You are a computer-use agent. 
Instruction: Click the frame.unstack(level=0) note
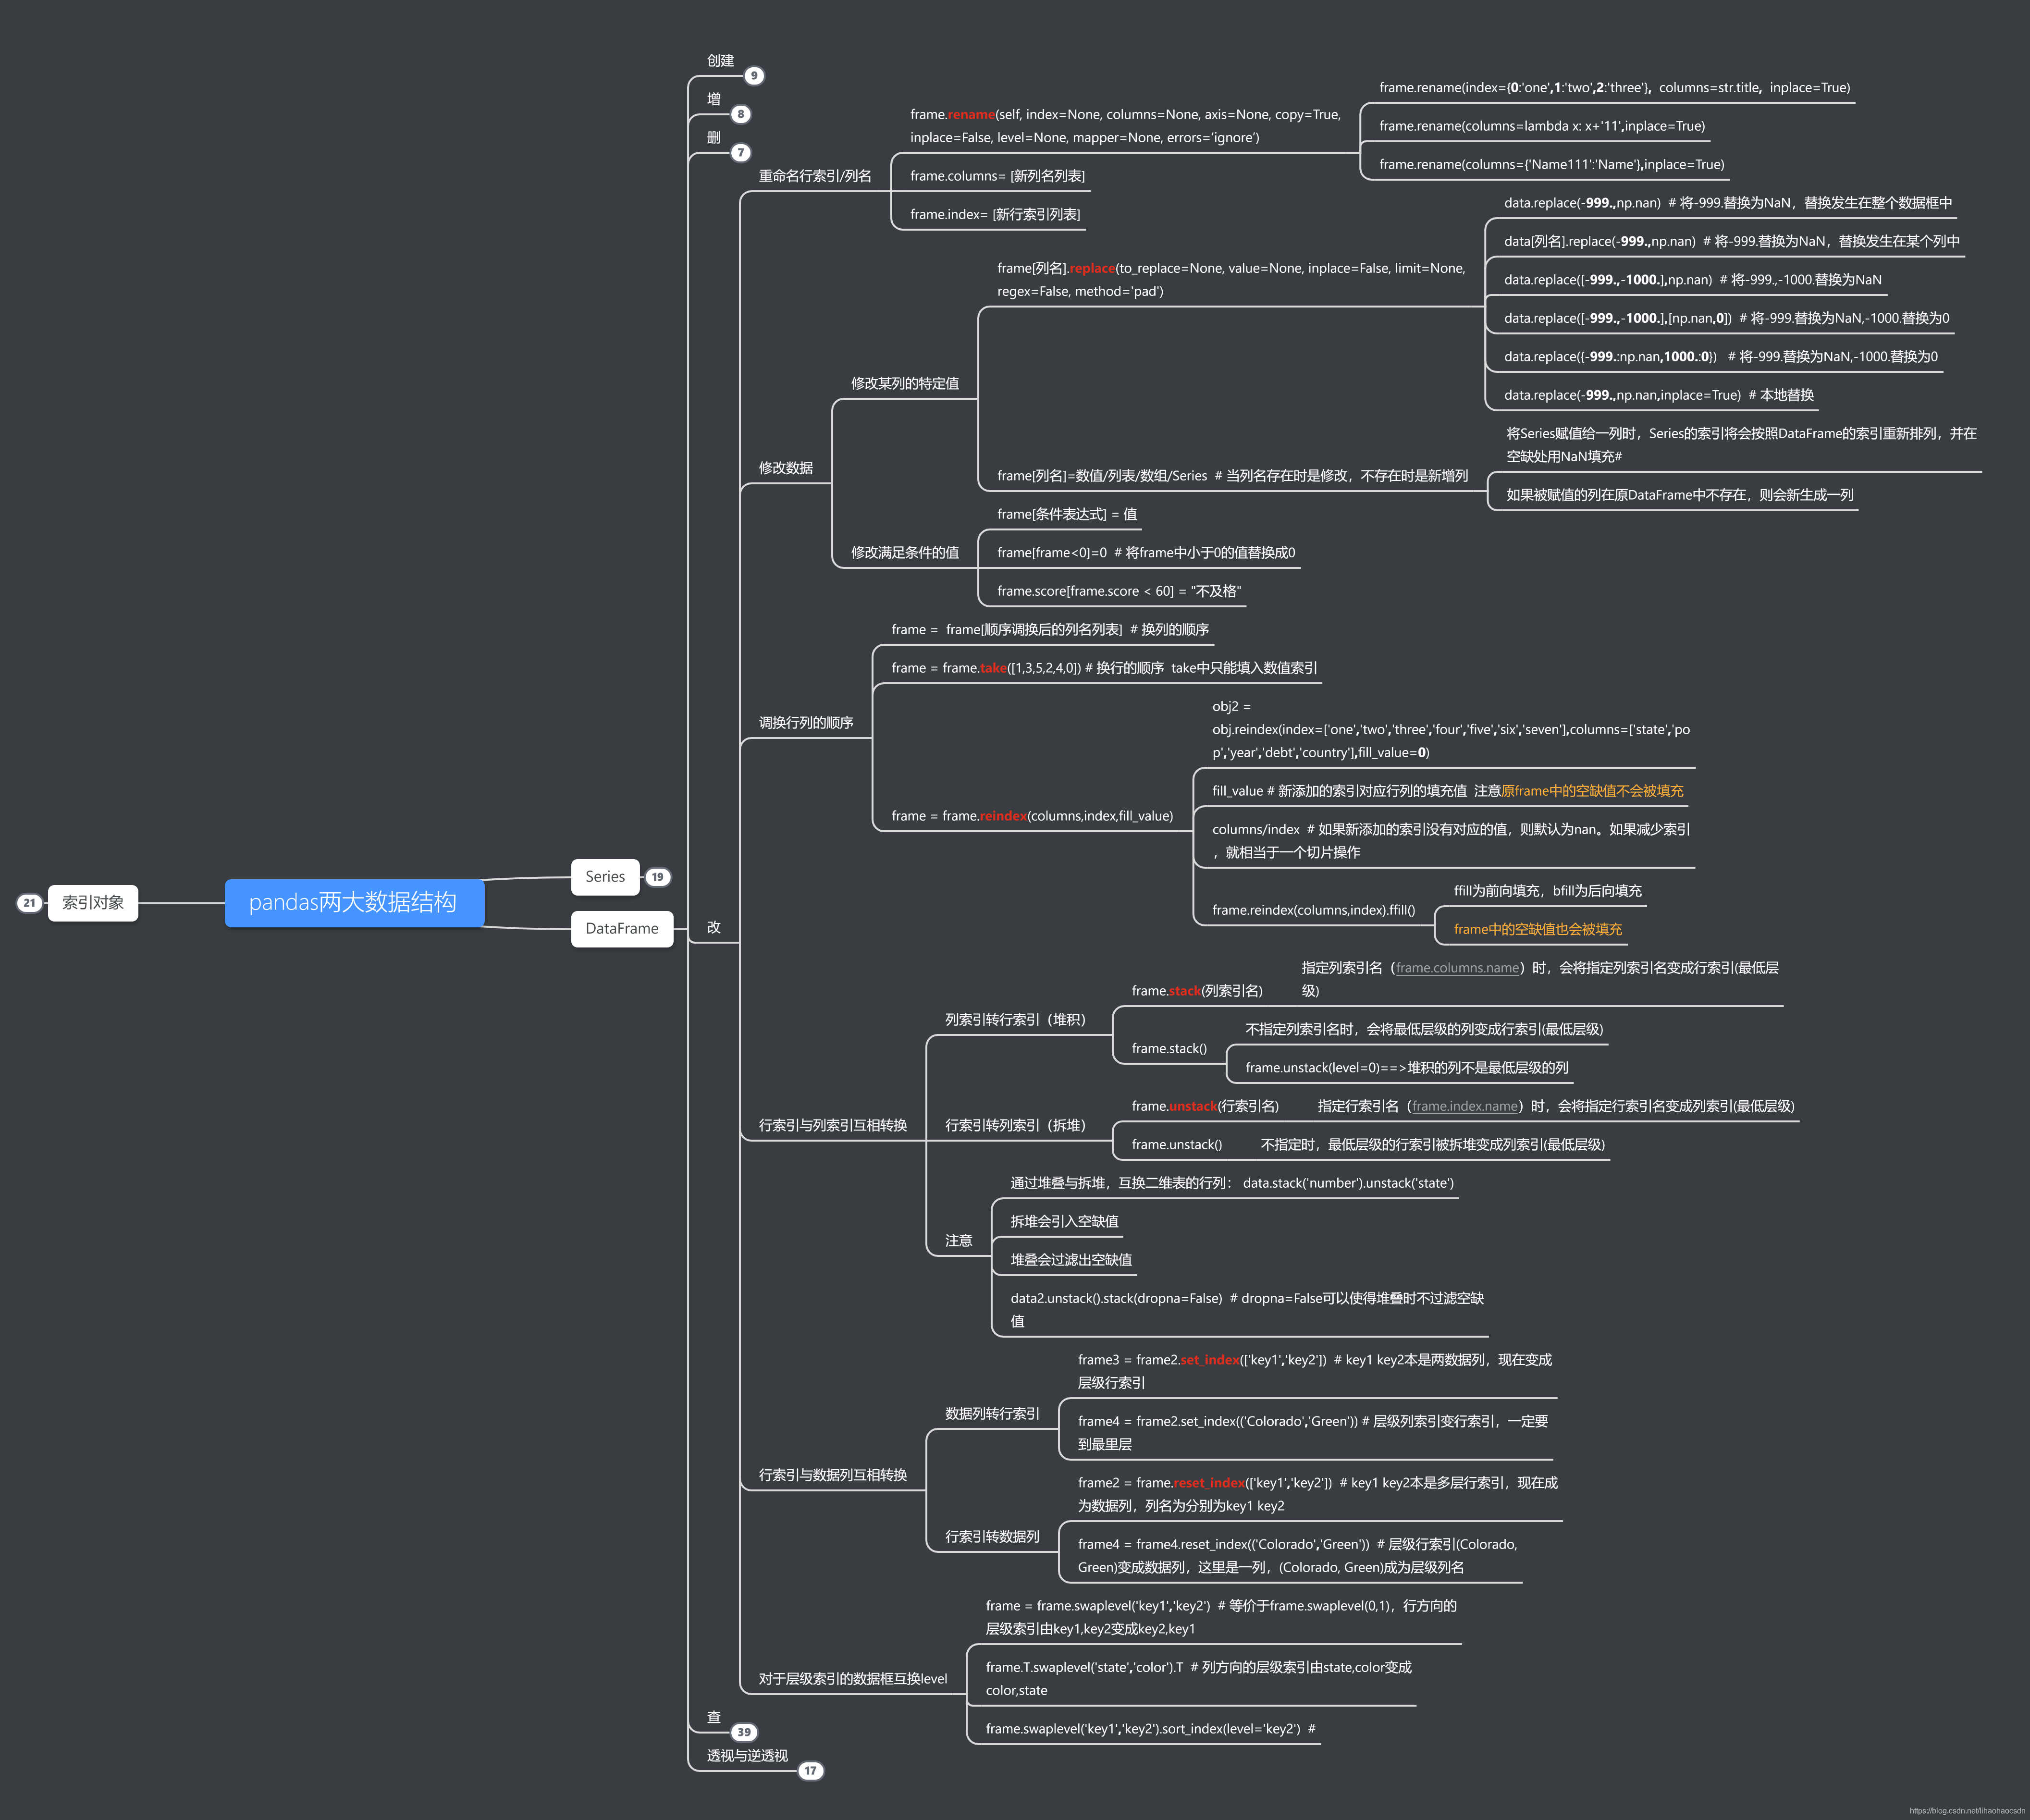tap(1407, 1067)
